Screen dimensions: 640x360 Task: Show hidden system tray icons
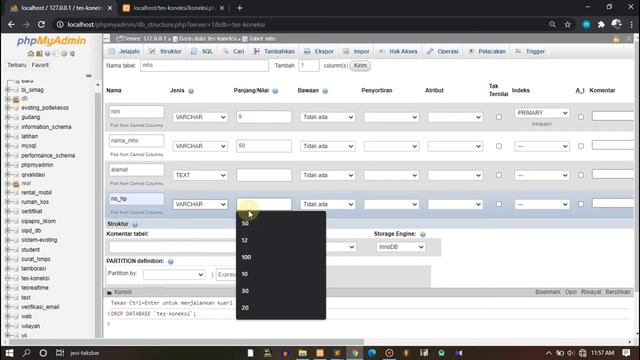click(x=549, y=353)
